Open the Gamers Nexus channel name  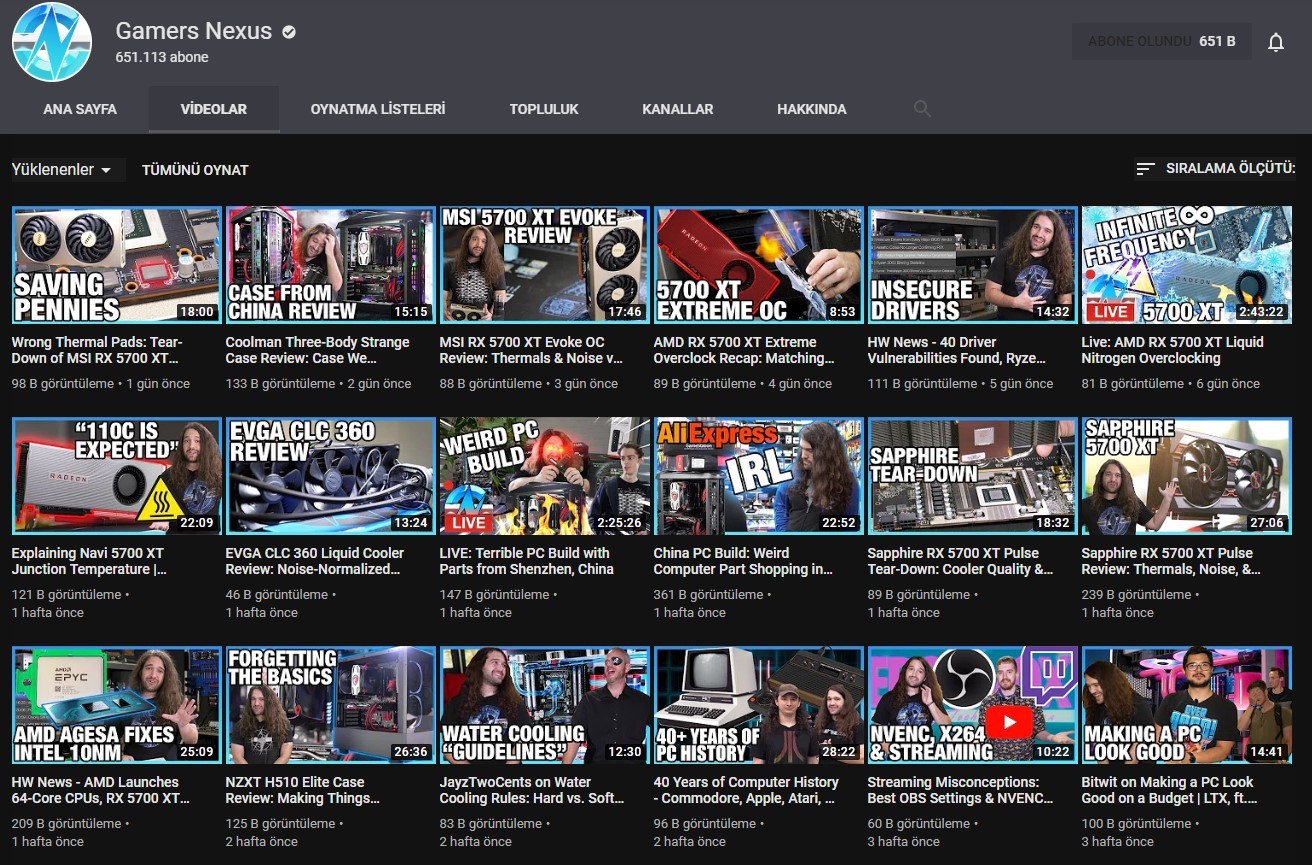coord(194,31)
